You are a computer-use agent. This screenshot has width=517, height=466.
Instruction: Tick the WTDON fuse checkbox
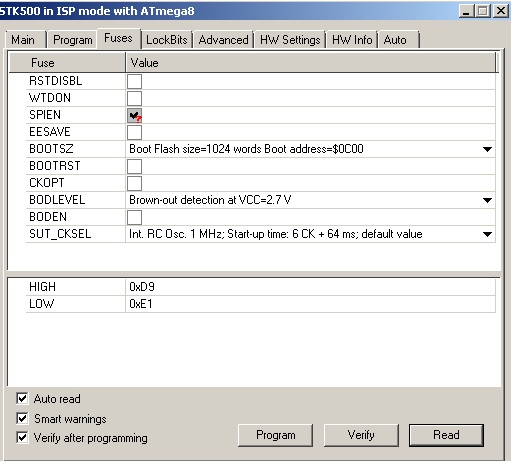coord(134,98)
